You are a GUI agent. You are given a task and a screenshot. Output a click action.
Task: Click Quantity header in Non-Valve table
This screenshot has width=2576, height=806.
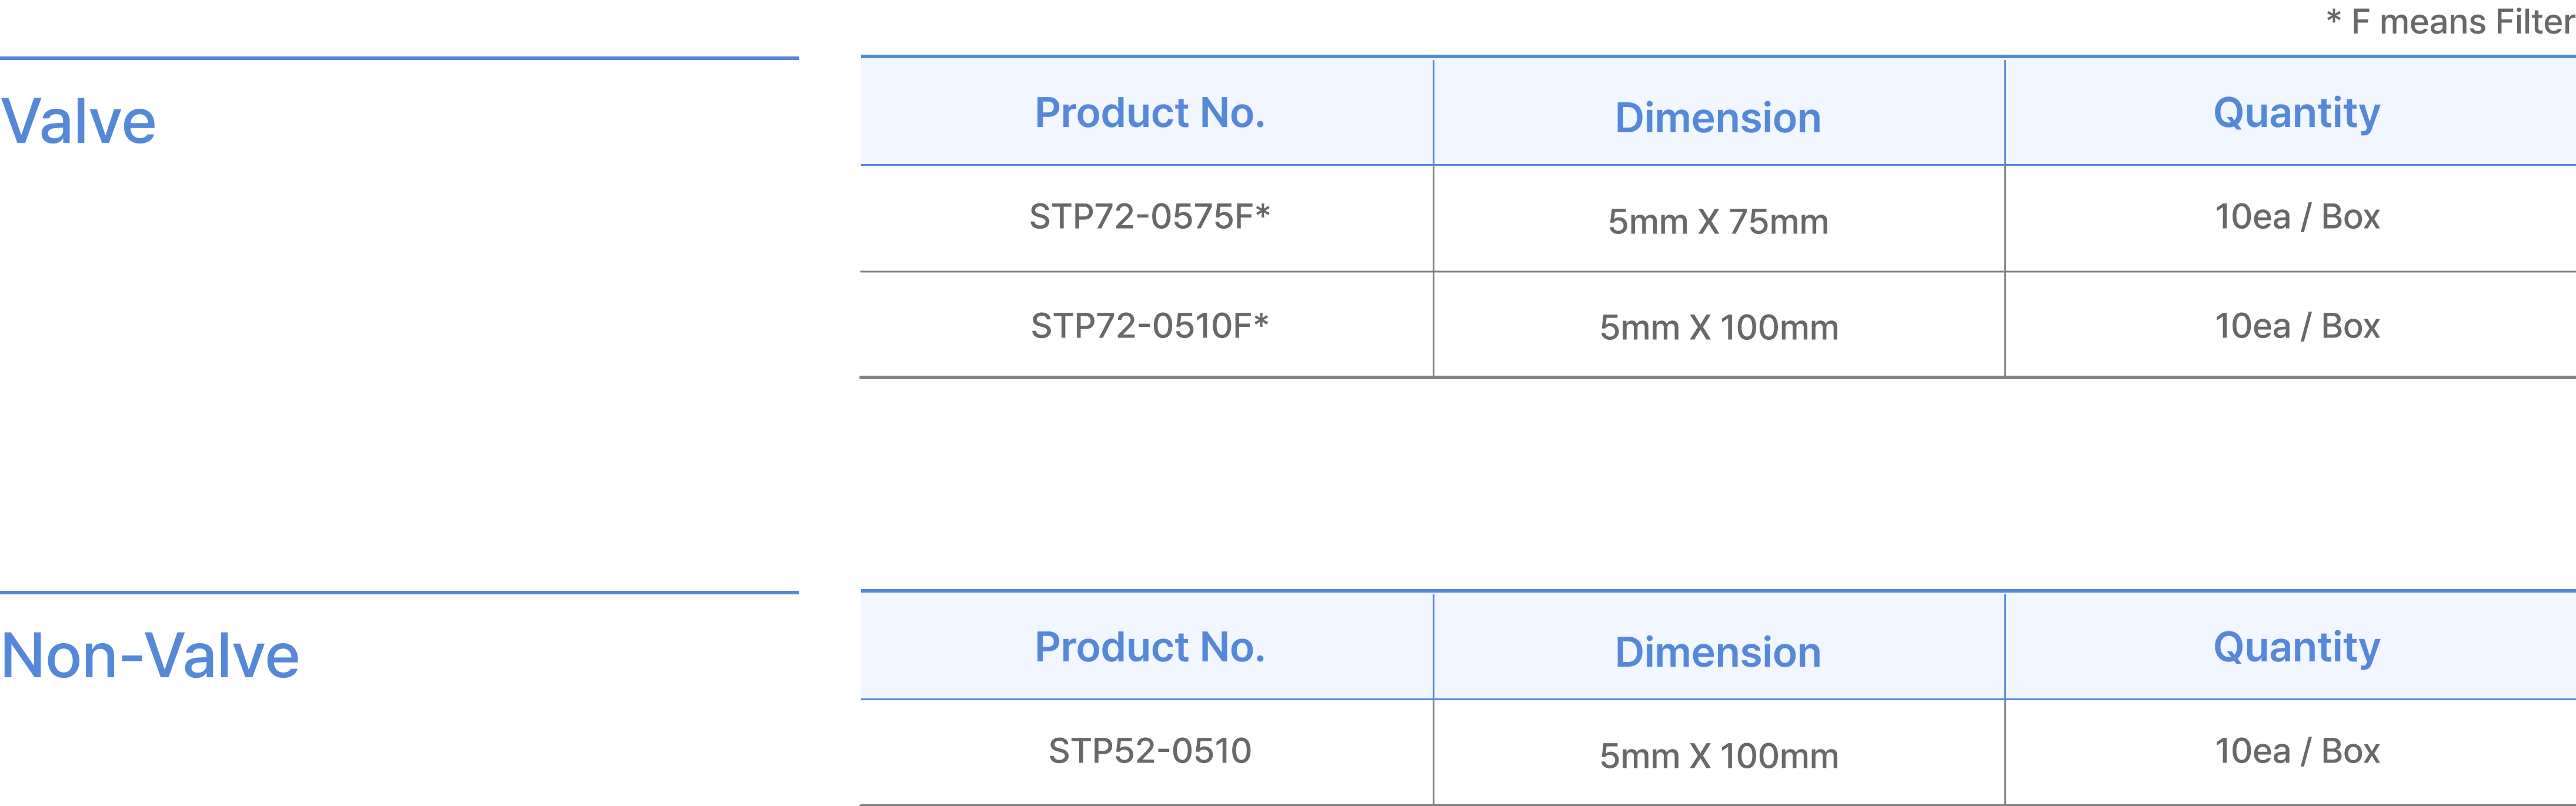2296,648
